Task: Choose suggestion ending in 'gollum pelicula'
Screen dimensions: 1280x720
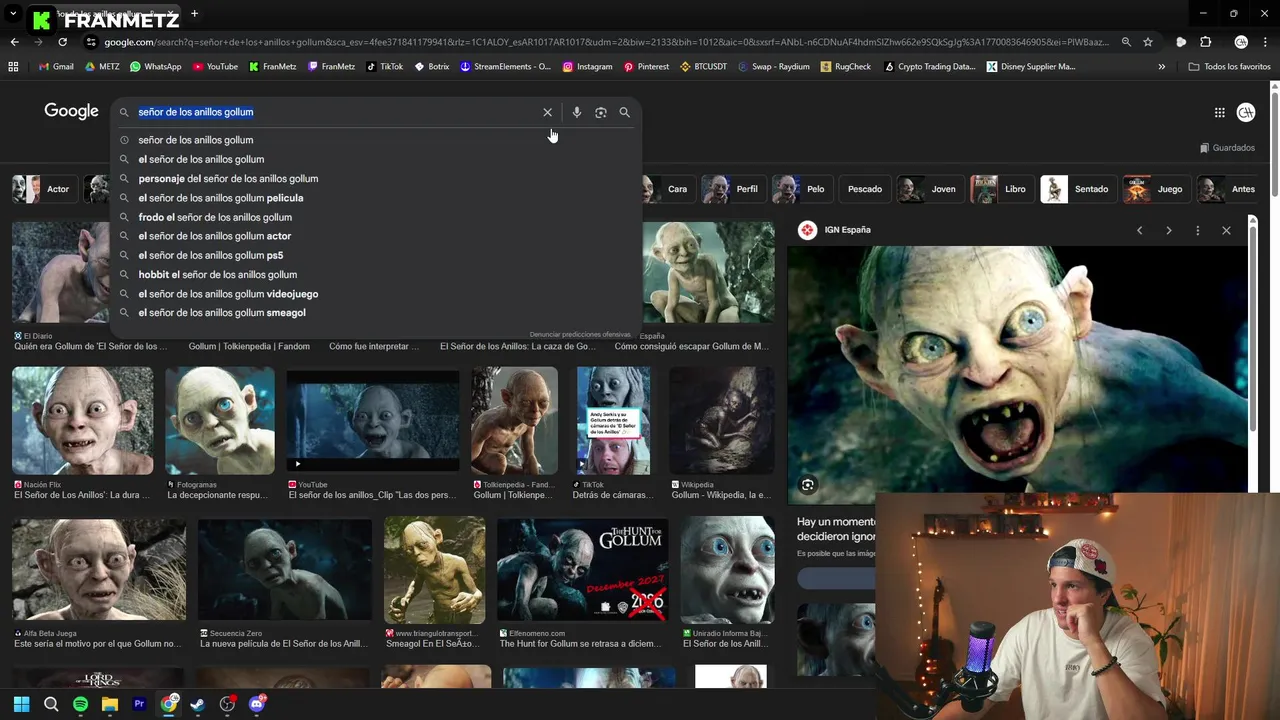Action: 376,198
